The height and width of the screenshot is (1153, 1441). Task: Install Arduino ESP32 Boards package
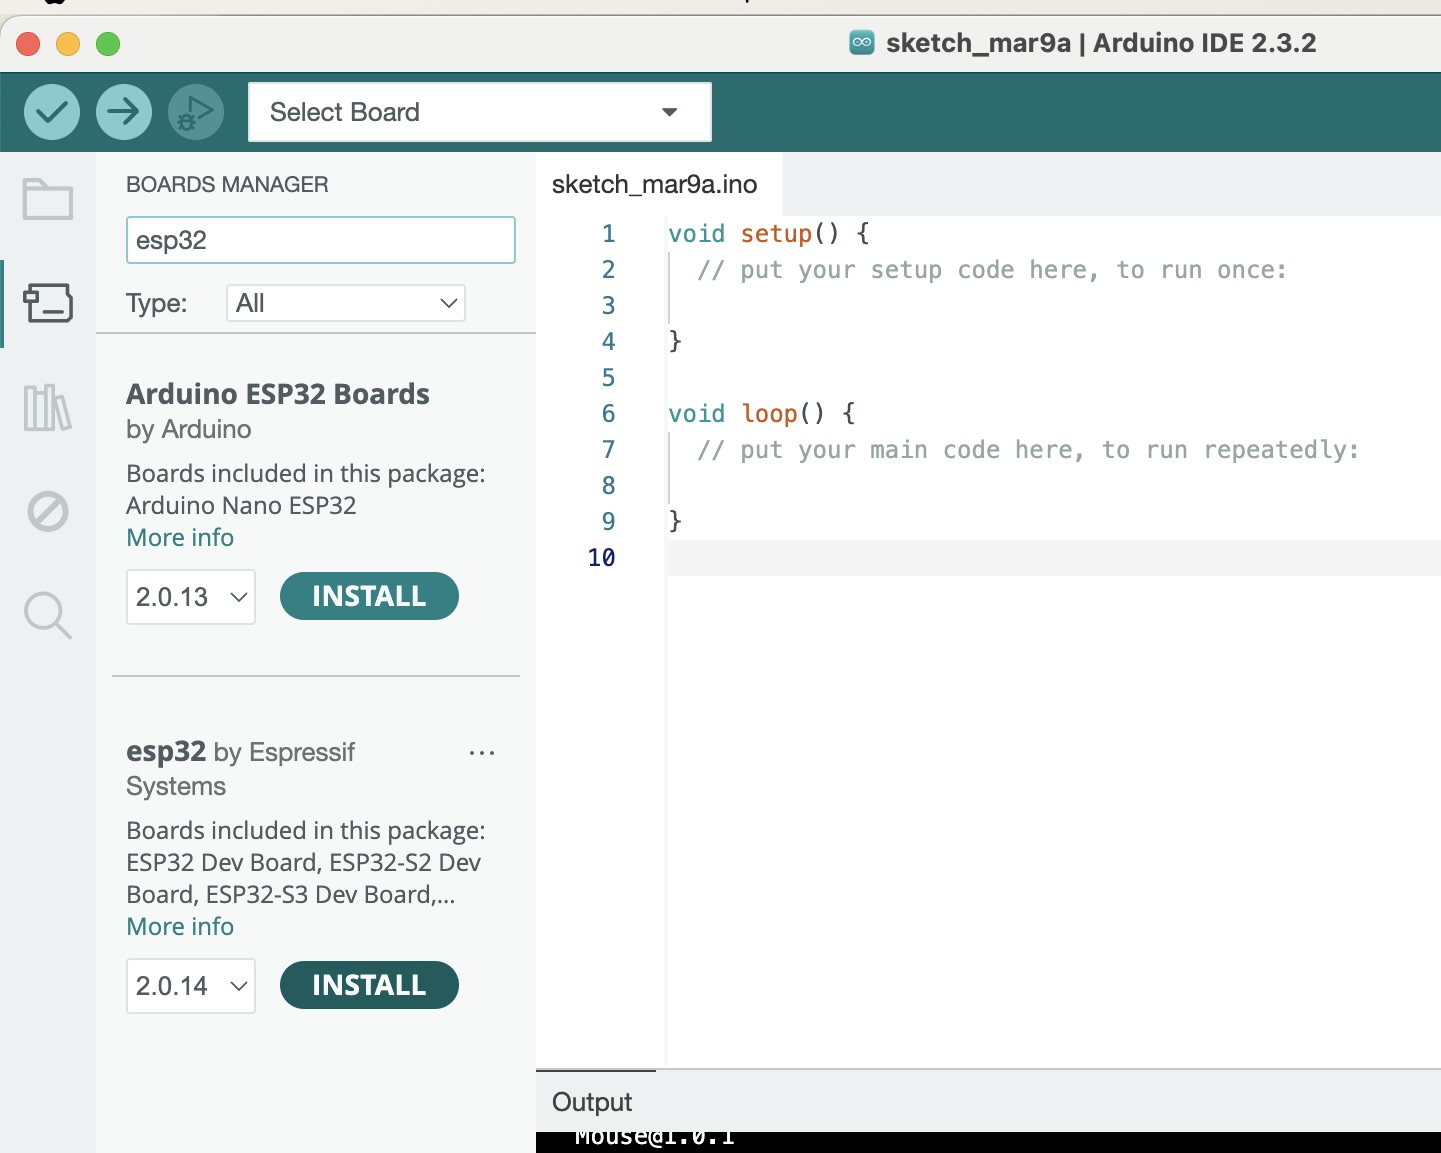(x=369, y=596)
